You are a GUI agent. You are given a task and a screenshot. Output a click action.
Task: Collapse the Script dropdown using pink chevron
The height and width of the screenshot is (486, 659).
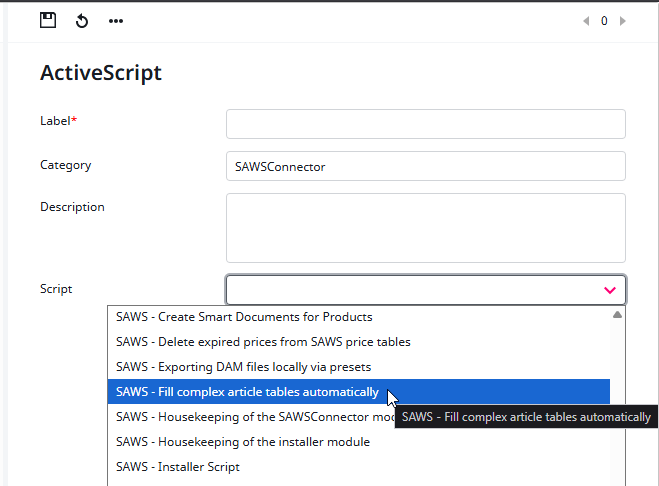point(609,290)
